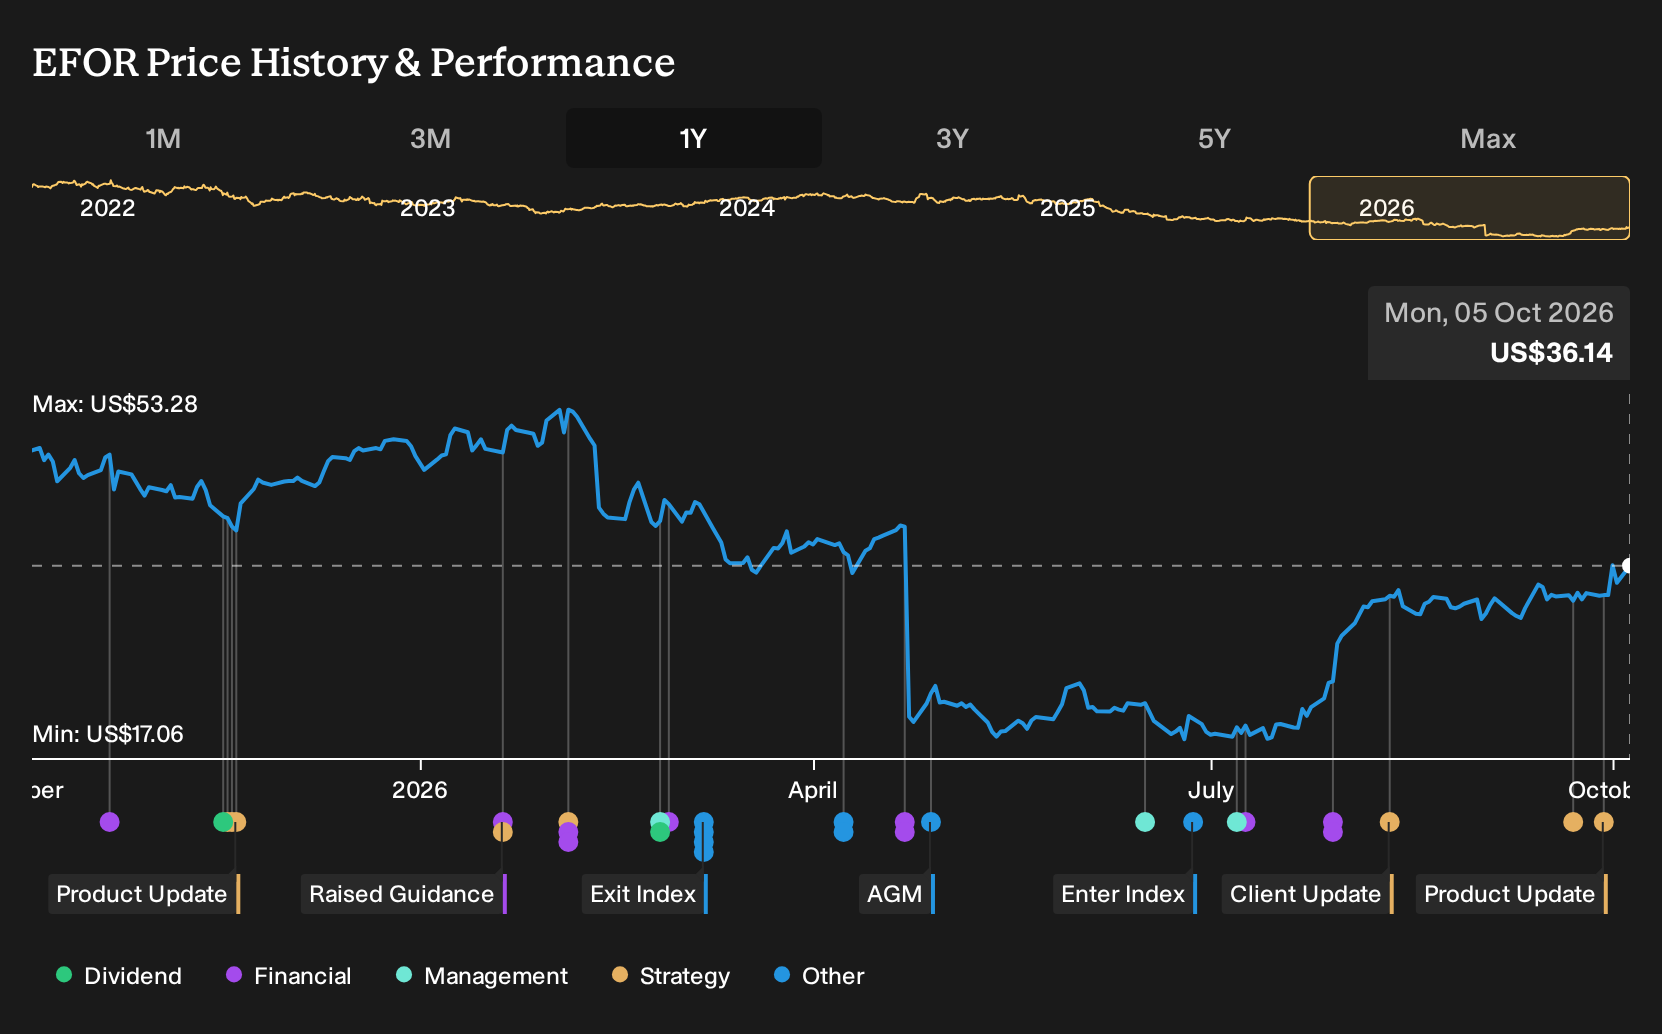The image size is (1662, 1034).
Task: Open the leftmost Product Update label
Action: click(x=144, y=894)
